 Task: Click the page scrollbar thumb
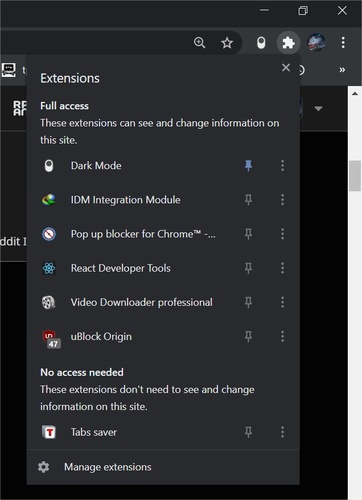tap(355, 176)
